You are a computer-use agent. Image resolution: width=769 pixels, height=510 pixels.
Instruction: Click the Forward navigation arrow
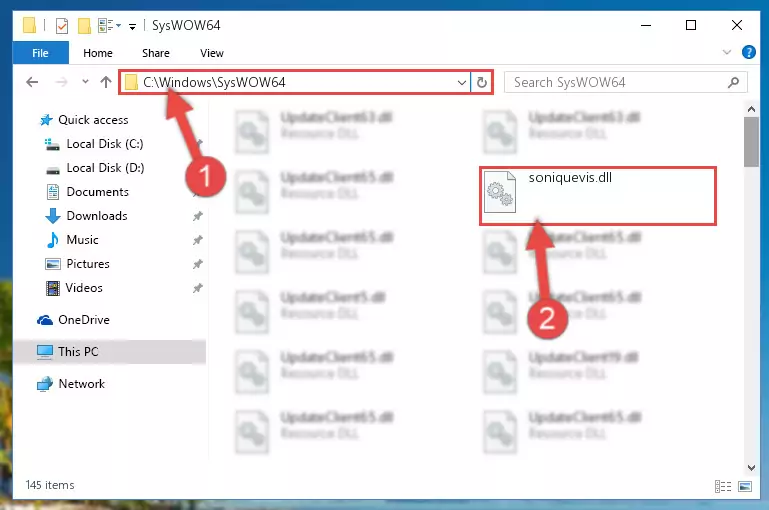pos(61,82)
